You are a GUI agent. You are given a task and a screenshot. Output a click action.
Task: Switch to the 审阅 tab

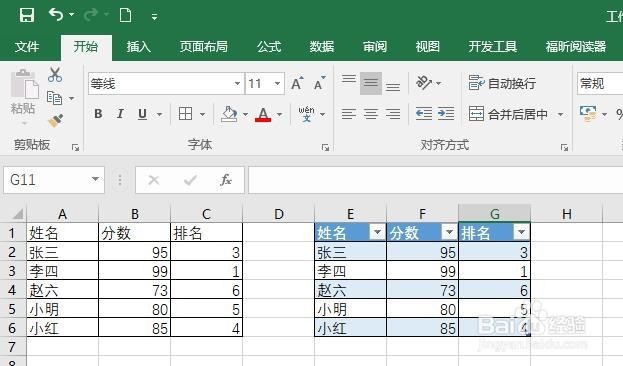(x=375, y=47)
